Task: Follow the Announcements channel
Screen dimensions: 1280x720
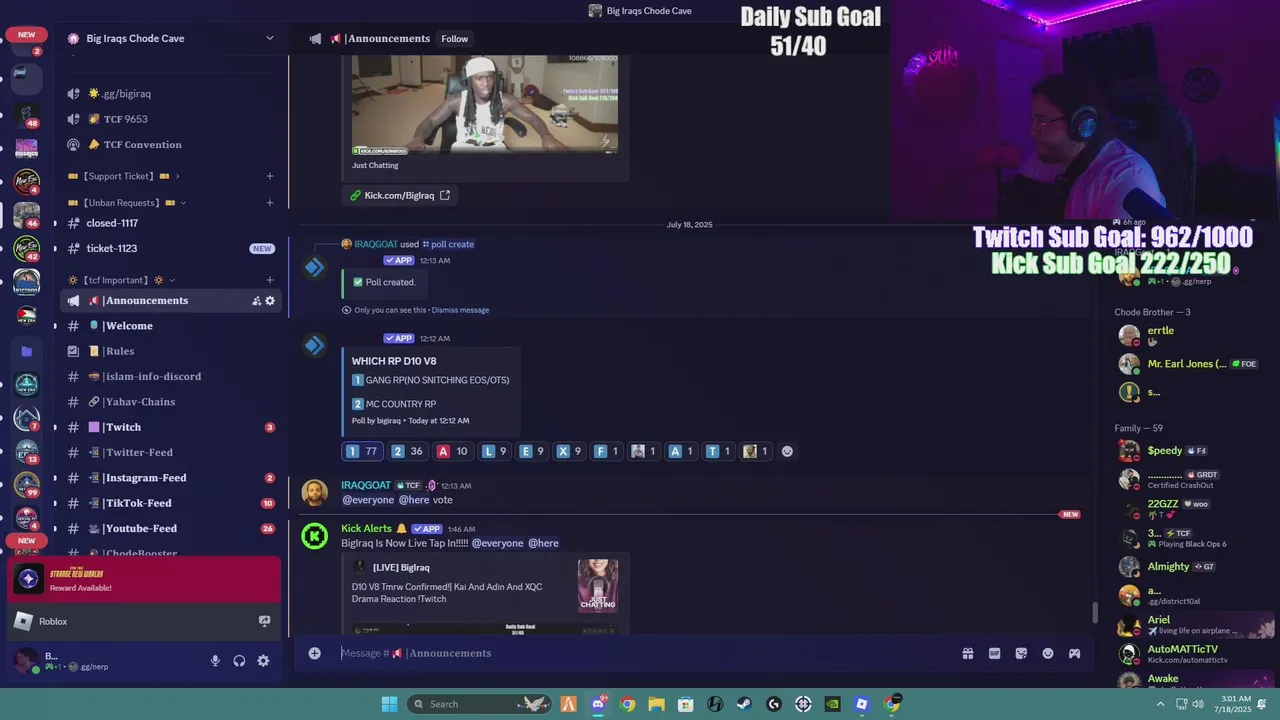Action: pyautogui.click(x=454, y=38)
